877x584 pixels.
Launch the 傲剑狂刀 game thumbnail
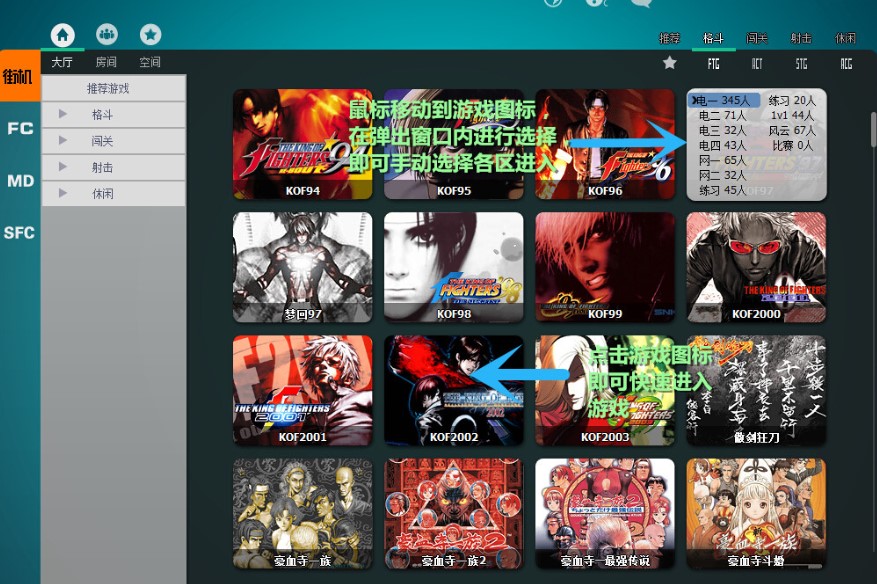(x=756, y=390)
